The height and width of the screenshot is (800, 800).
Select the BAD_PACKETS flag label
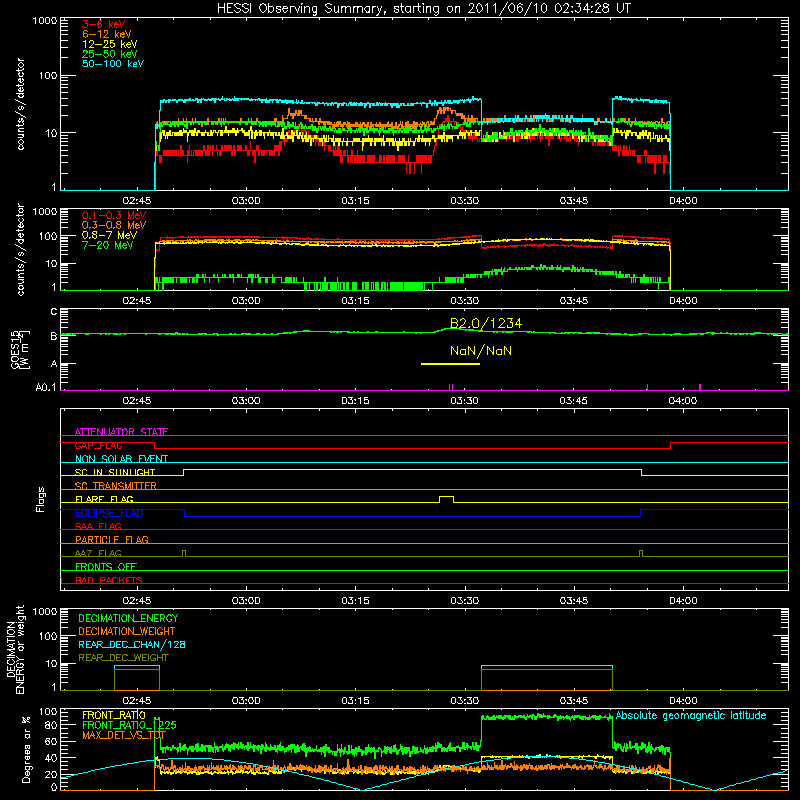coord(109,580)
